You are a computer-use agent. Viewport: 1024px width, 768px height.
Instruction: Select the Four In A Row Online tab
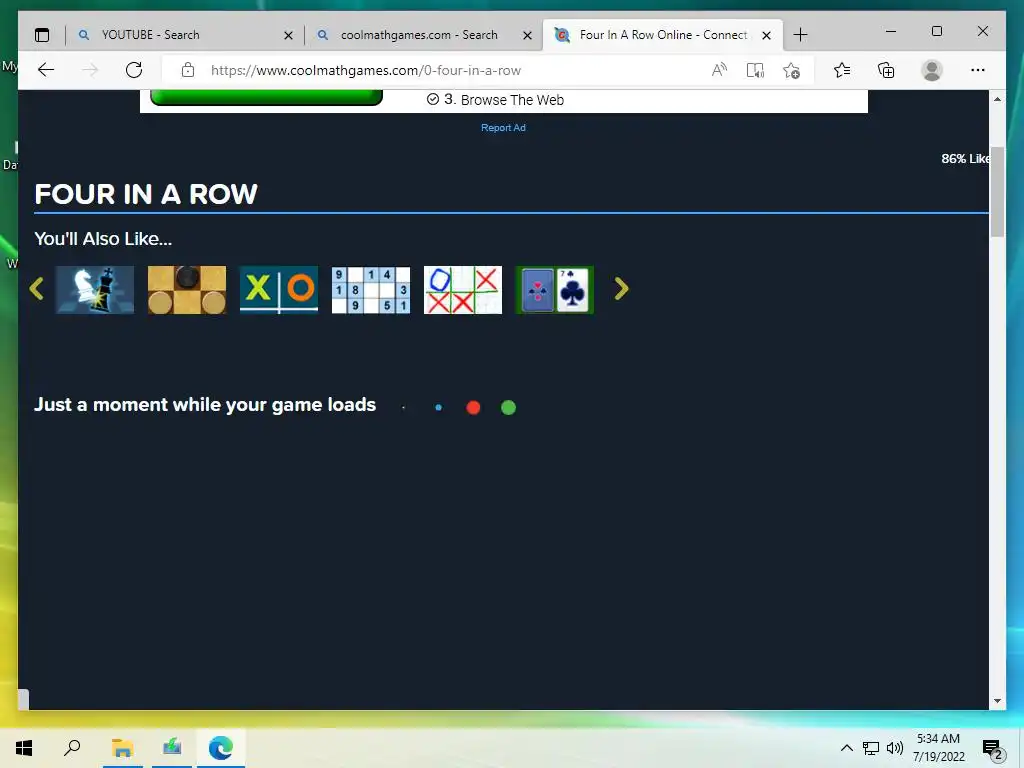[x=663, y=35]
